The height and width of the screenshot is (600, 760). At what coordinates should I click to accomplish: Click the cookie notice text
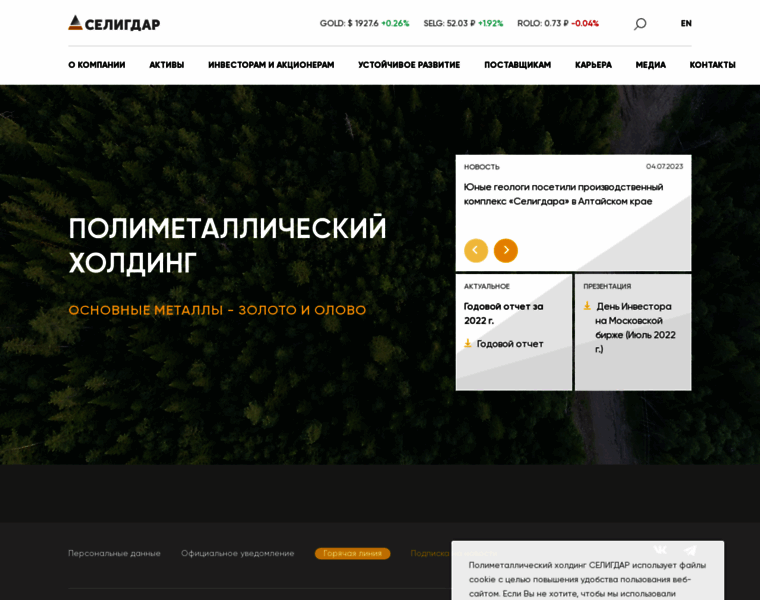(x=587, y=579)
